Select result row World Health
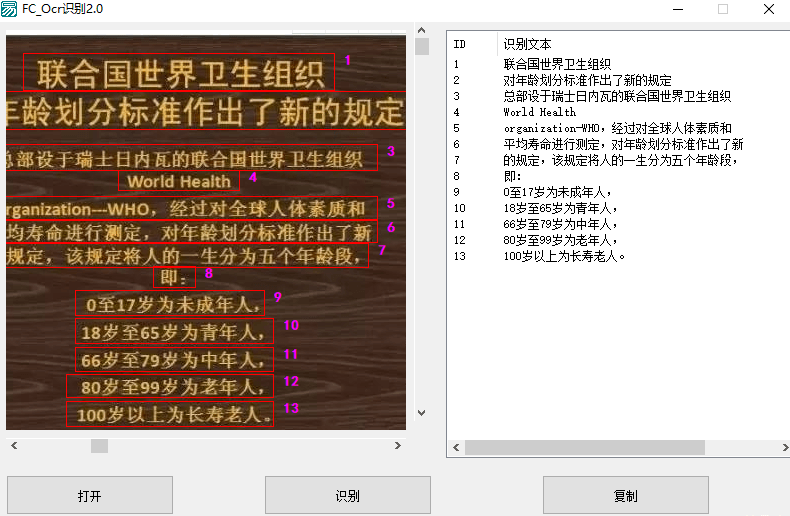This screenshot has height=516, width=790. click(x=619, y=112)
